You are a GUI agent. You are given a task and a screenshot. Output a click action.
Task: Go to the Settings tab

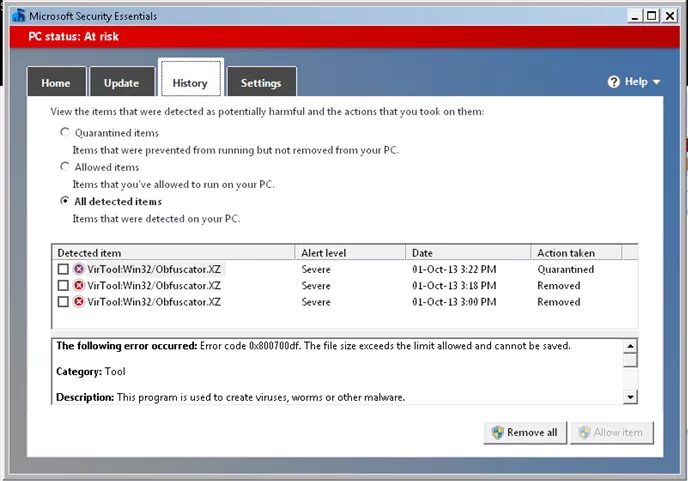coord(262,82)
